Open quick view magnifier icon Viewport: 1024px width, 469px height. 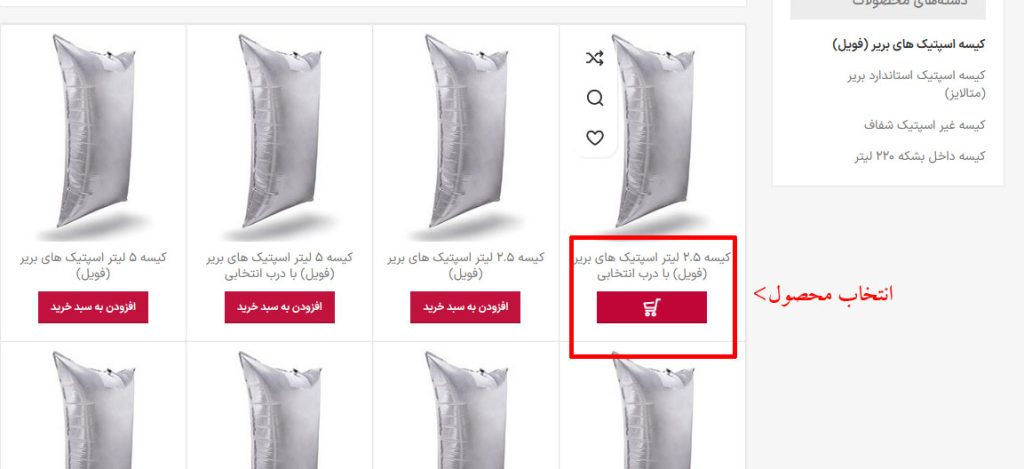[594, 98]
